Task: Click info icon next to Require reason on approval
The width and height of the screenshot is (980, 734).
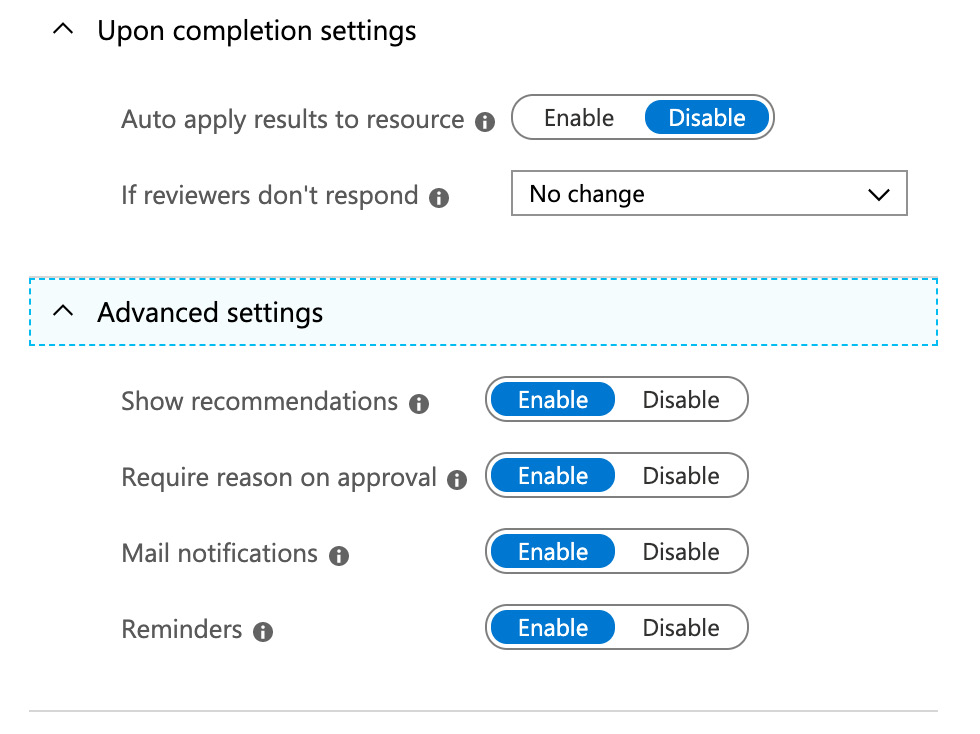Action: [457, 480]
